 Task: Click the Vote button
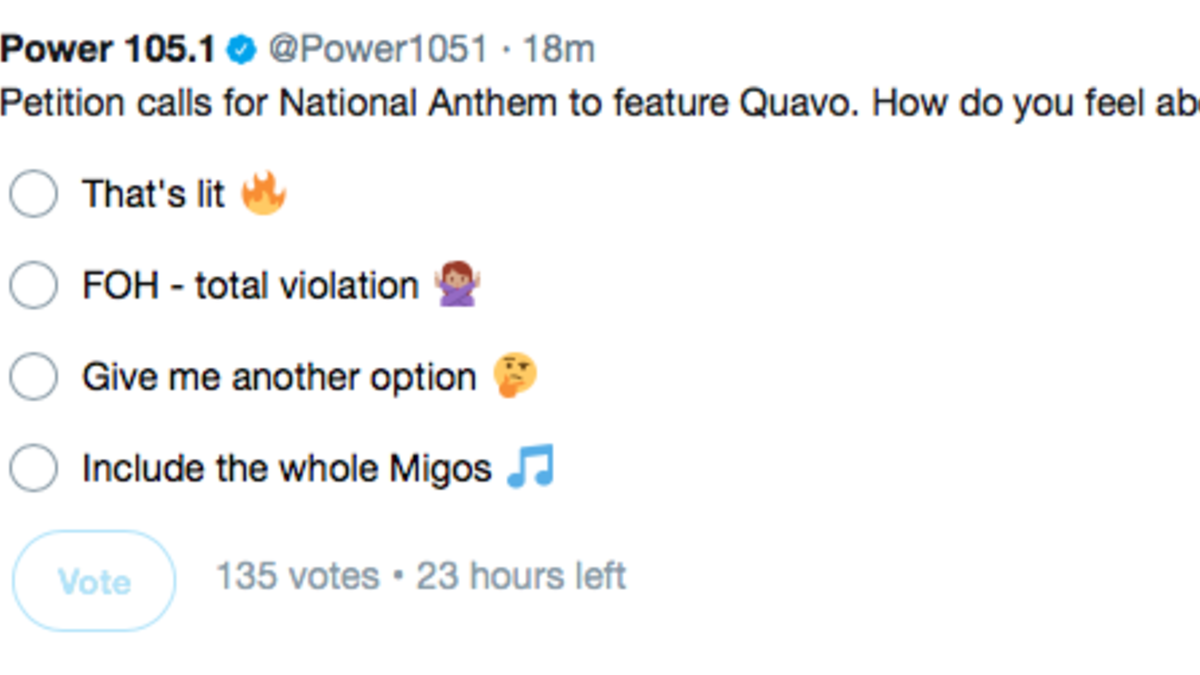tap(94, 581)
